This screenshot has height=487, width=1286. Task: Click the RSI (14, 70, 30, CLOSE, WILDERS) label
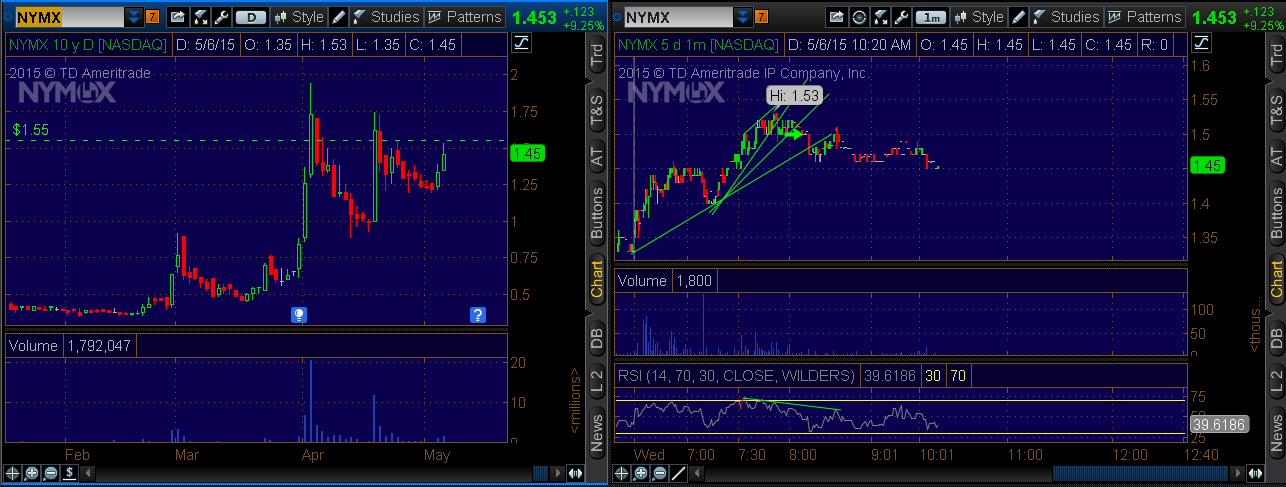(x=736, y=375)
